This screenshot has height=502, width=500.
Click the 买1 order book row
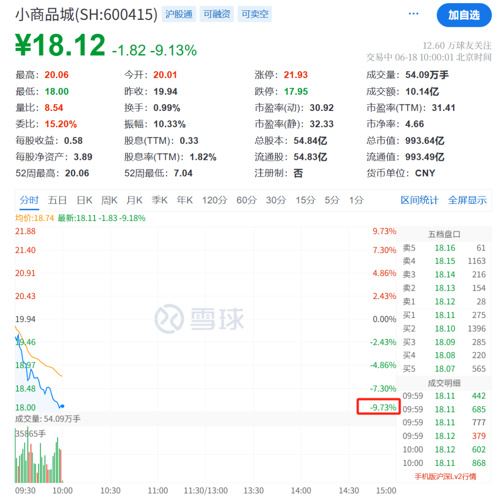pyautogui.click(x=444, y=315)
